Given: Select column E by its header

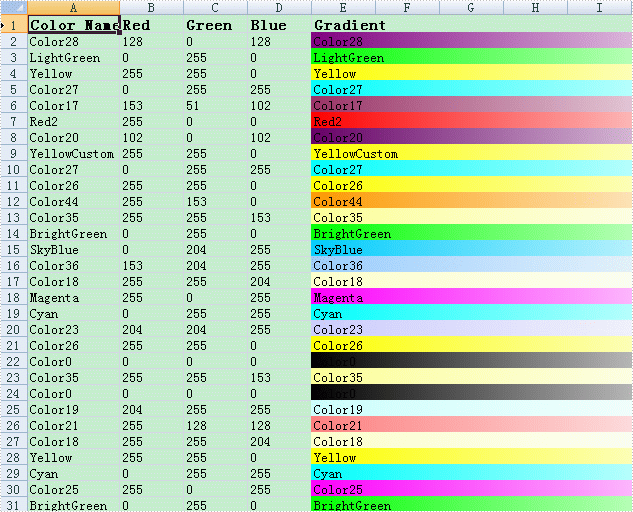Looking at the screenshot, I should click(x=342, y=7).
